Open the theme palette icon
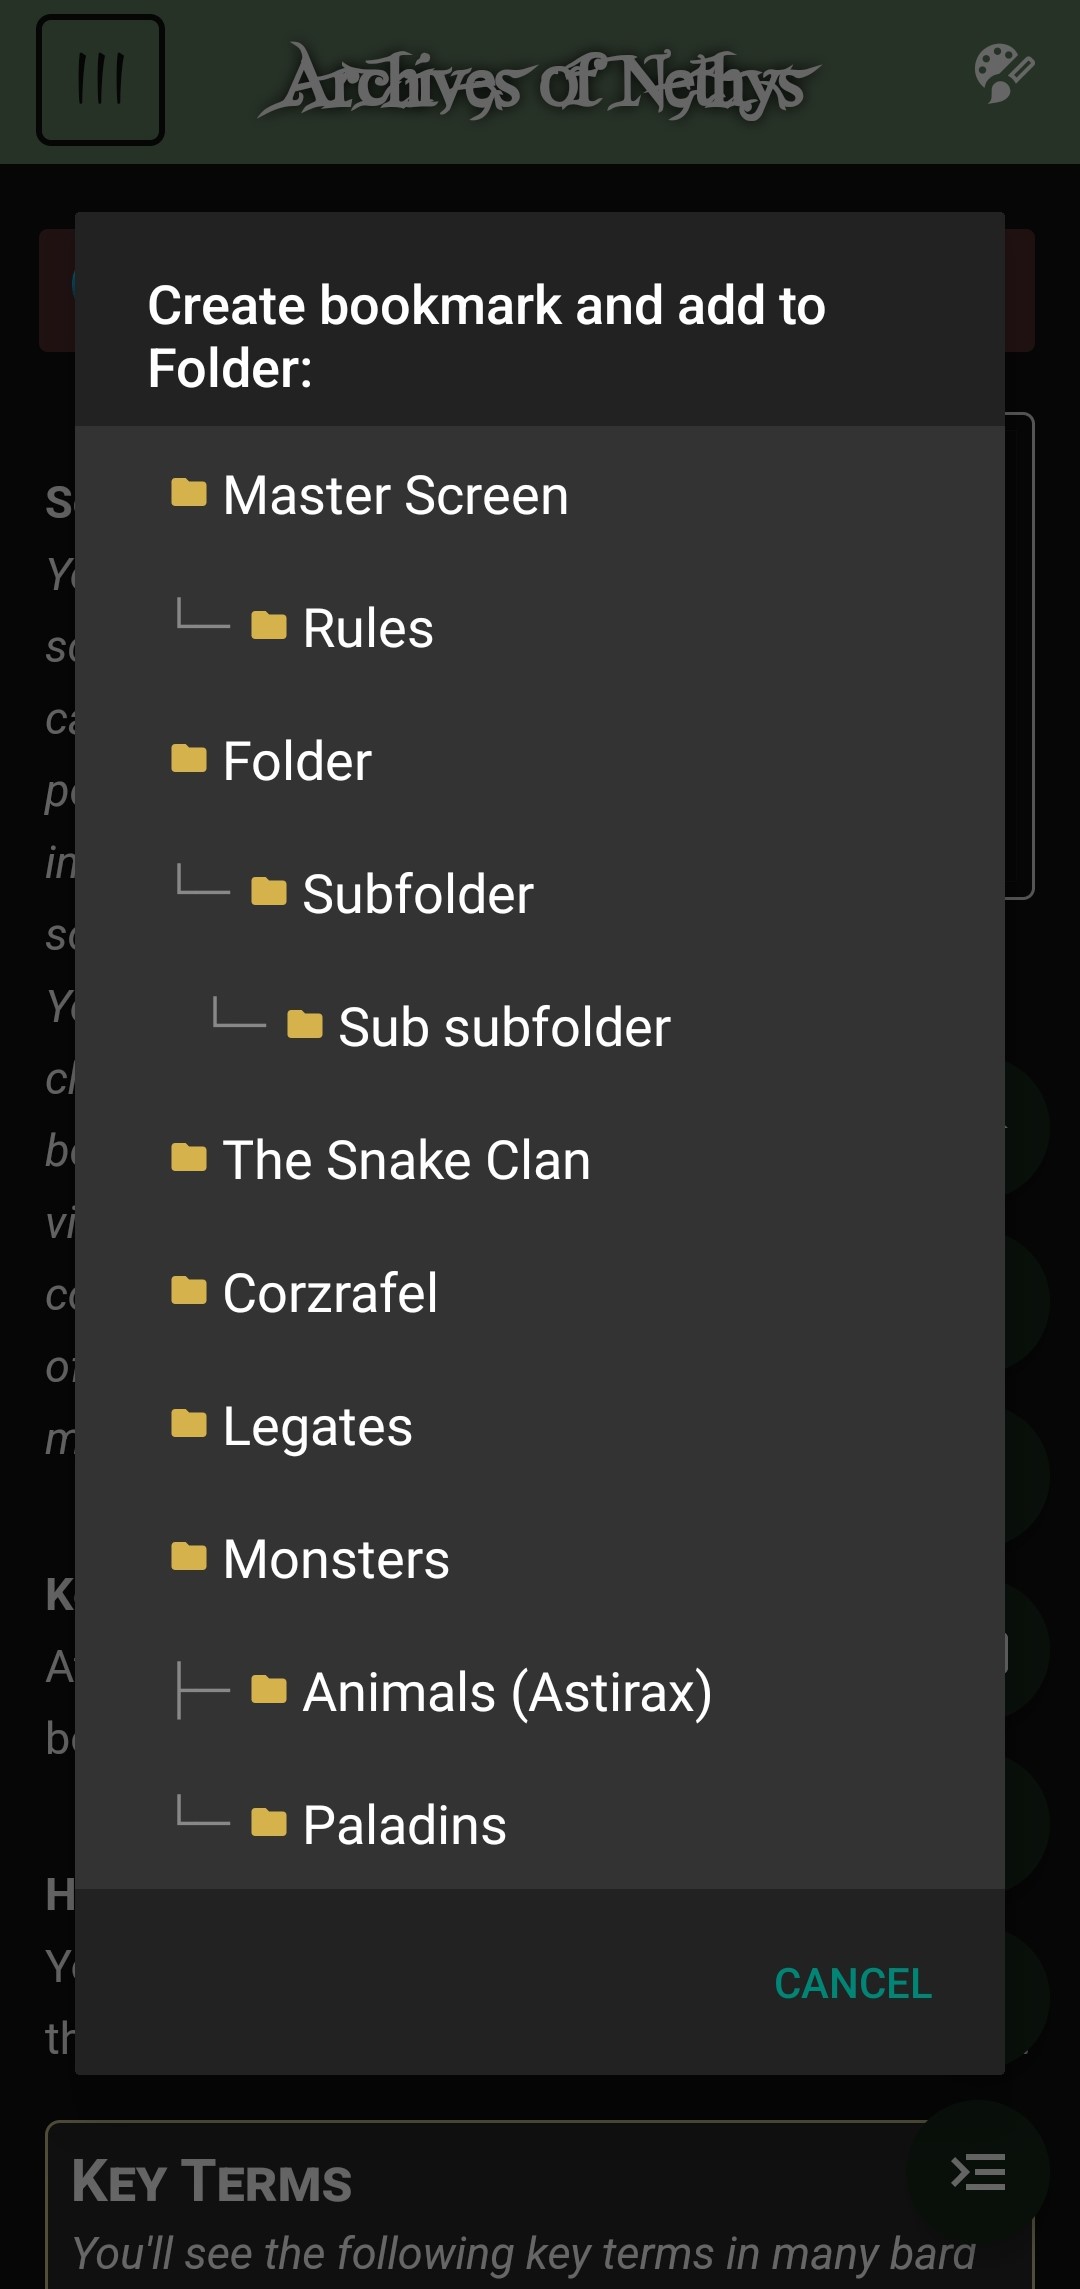The width and height of the screenshot is (1080, 2289). [1003, 73]
